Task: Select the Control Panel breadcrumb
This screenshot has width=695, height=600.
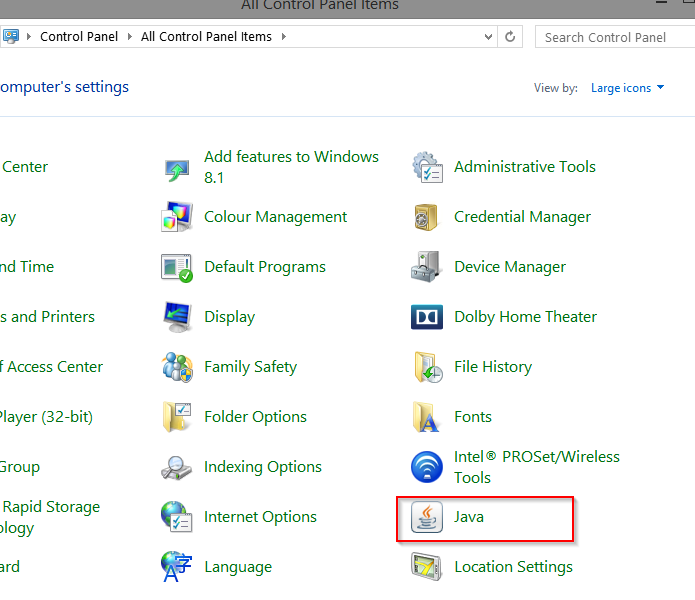Action: click(x=78, y=37)
